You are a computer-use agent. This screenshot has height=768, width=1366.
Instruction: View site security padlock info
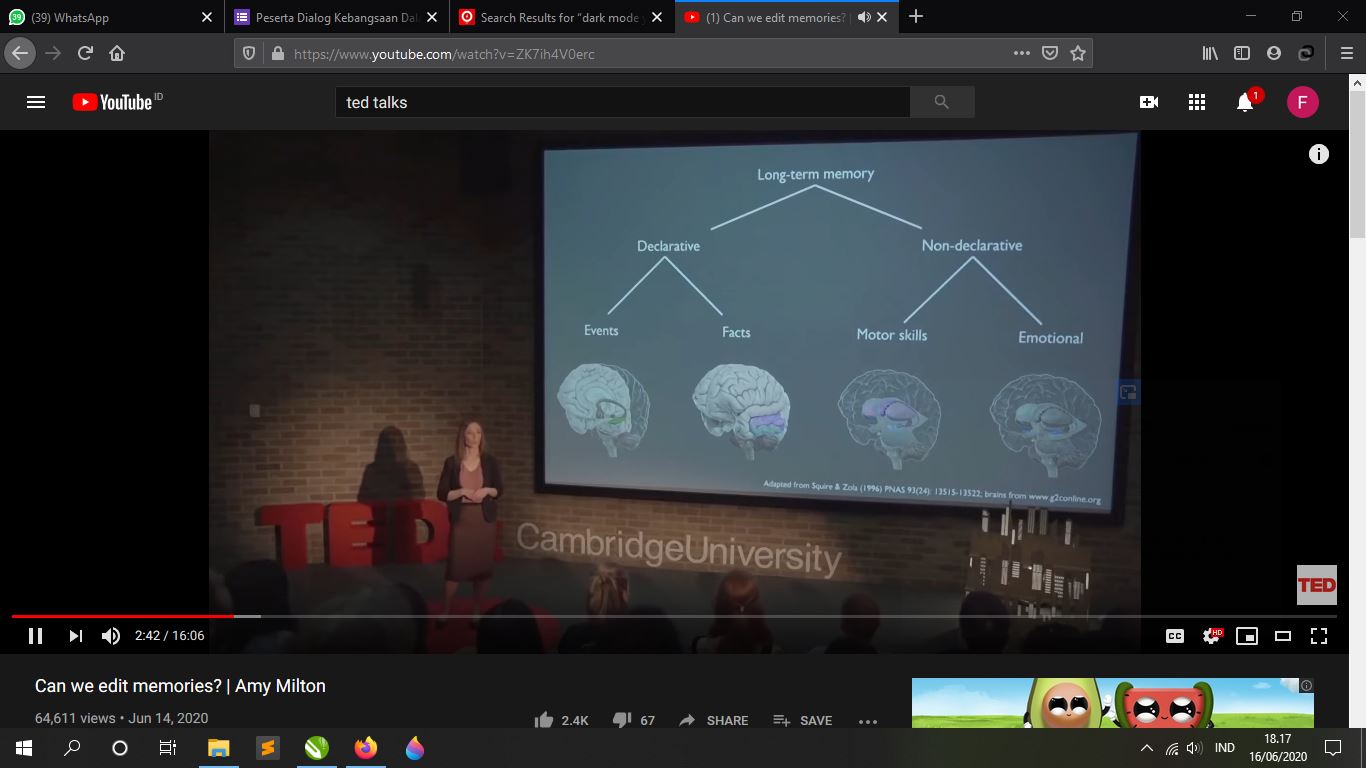[277, 53]
